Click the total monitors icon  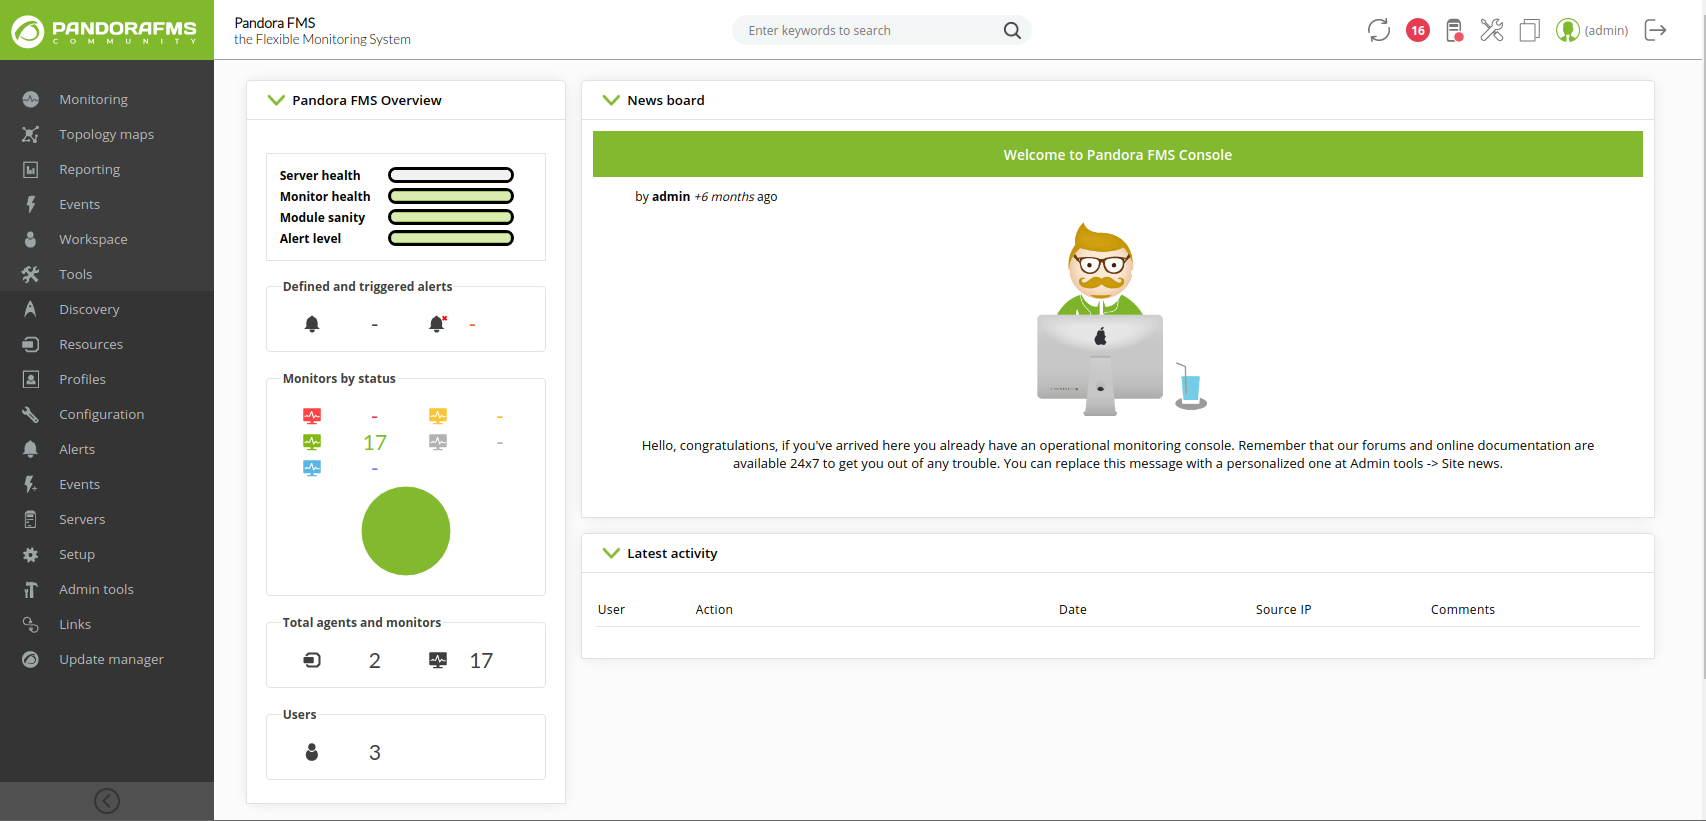click(438, 660)
